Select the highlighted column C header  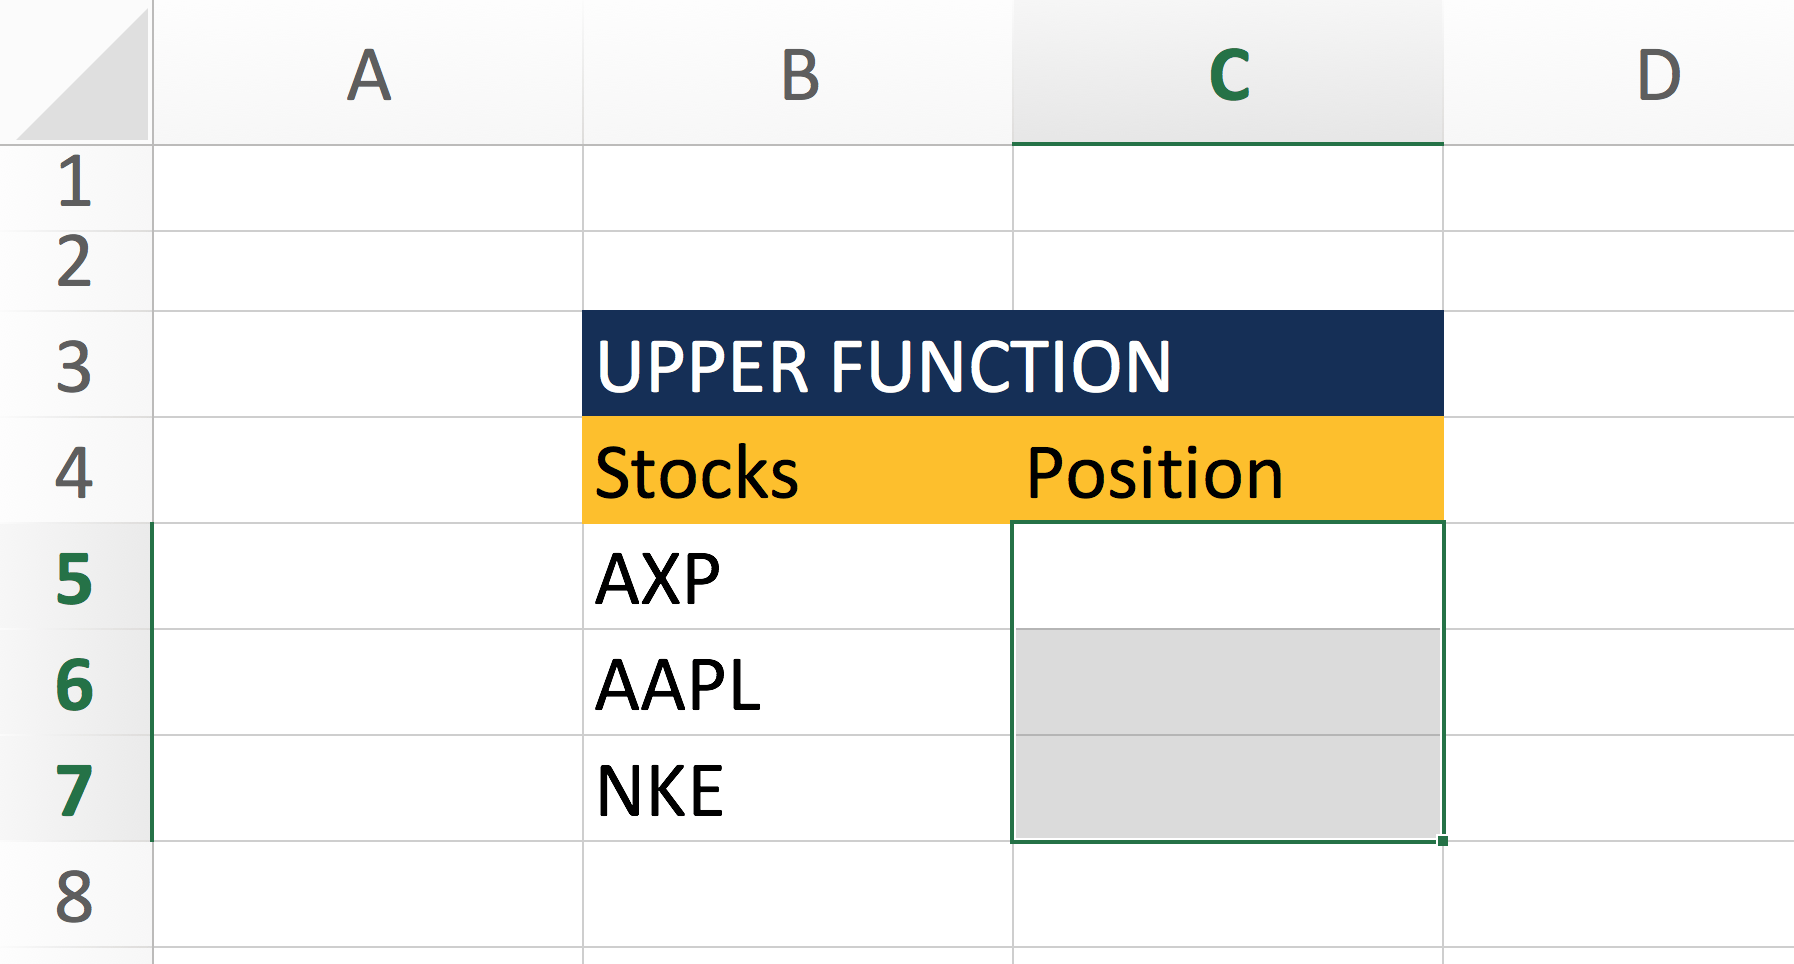pos(1228,72)
